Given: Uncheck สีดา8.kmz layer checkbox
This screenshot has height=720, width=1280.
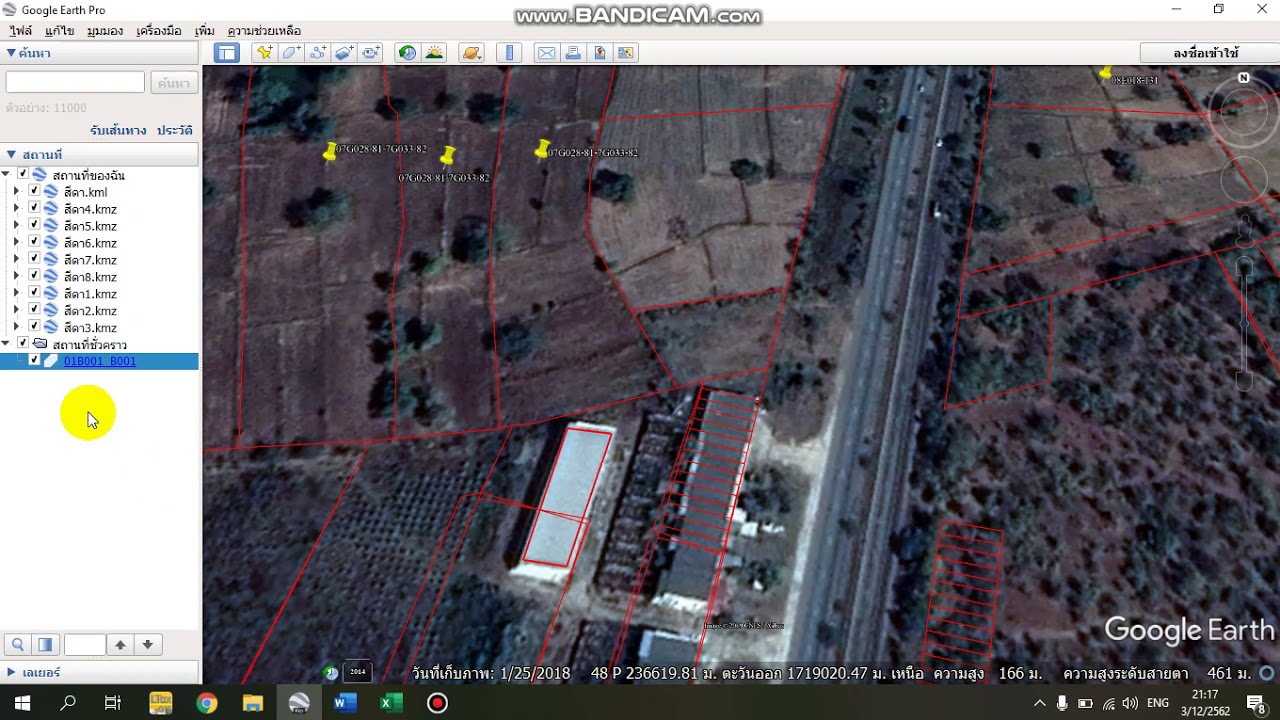Looking at the screenshot, I should [34, 277].
